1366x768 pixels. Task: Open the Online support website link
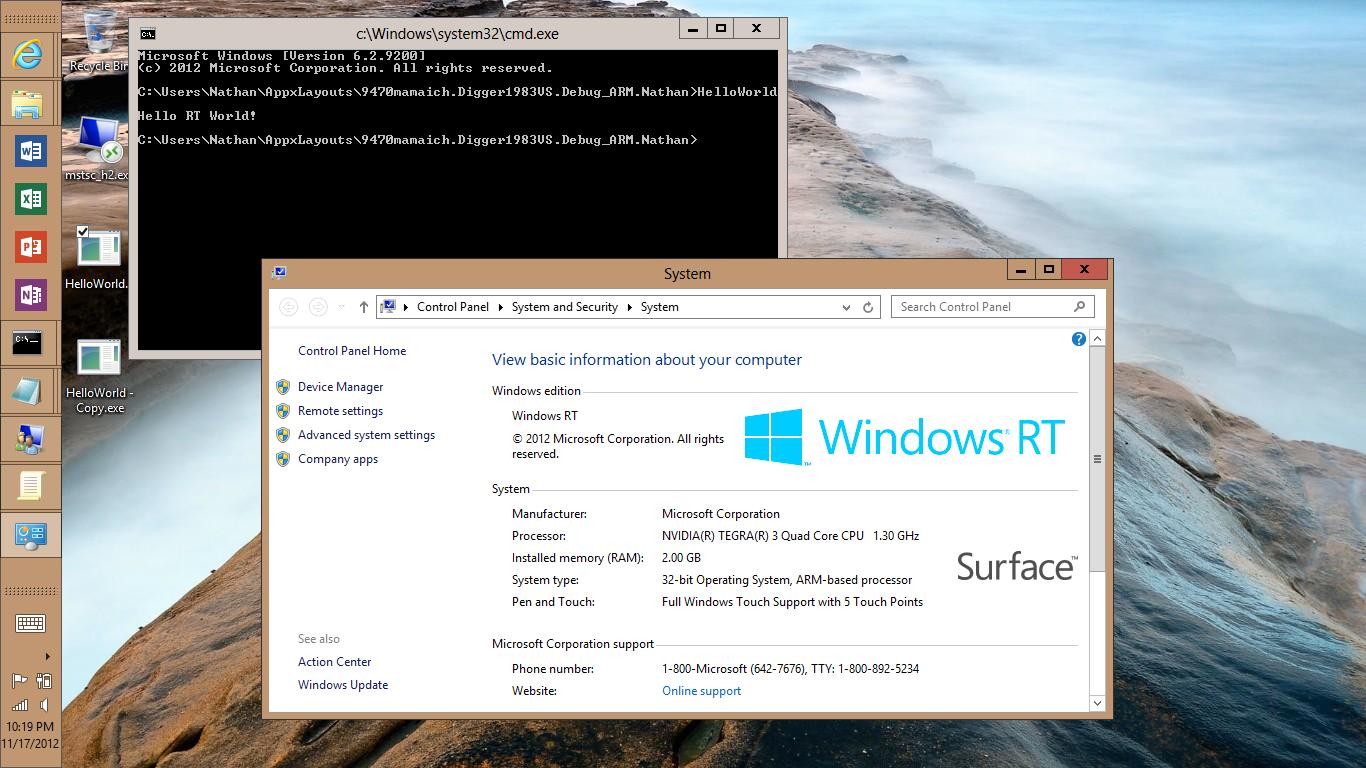702,691
